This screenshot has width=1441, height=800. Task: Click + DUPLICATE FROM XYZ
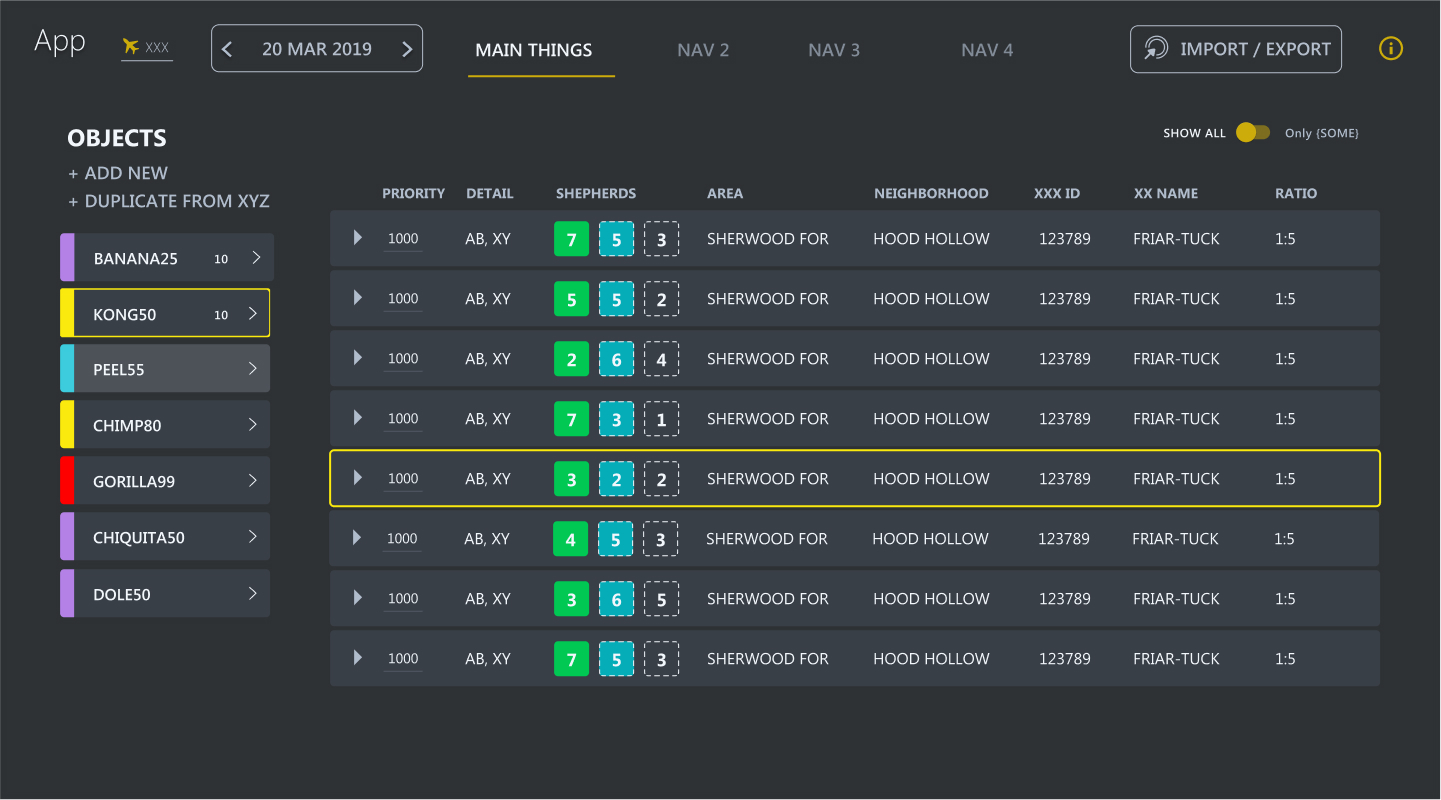(169, 201)
